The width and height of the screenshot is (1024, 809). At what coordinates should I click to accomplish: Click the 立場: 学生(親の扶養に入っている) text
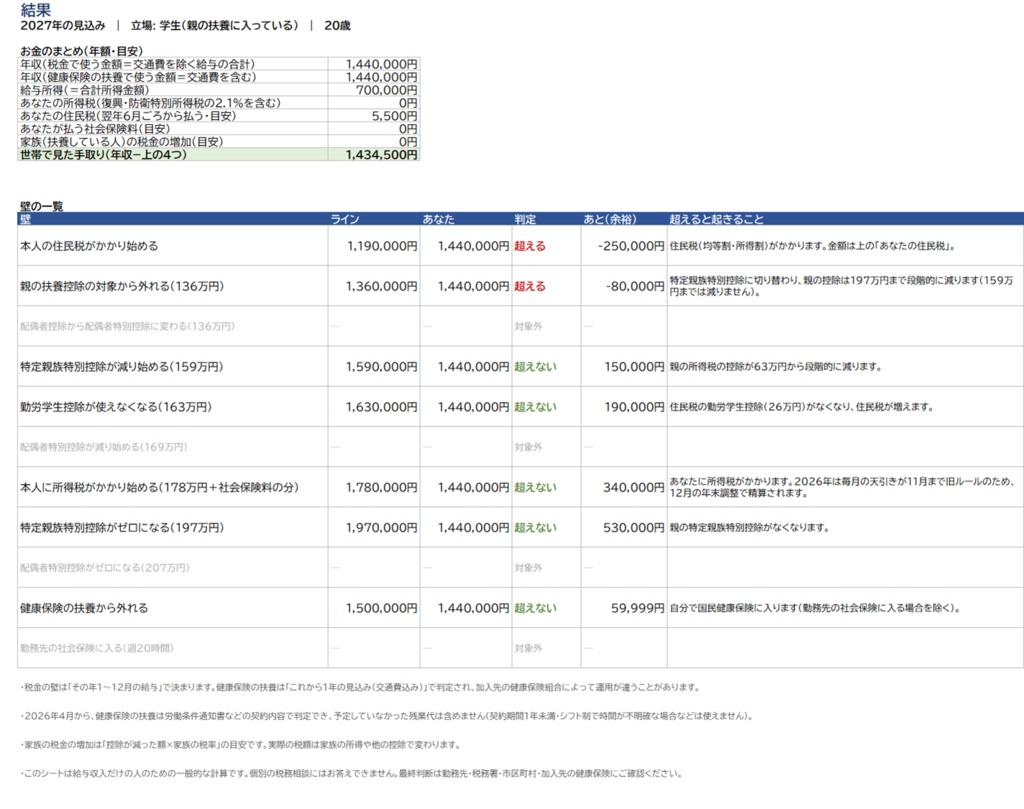[x=214, y=25]
